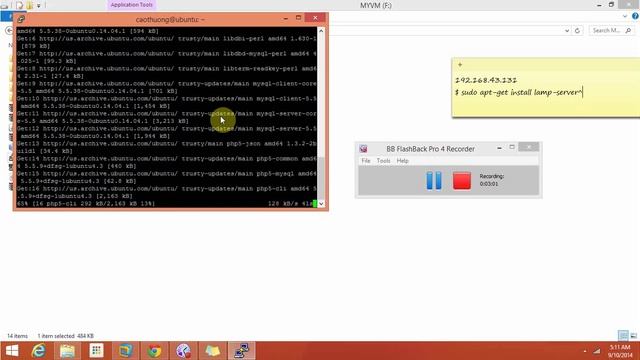The width and height of the screenshot is (640, 360).
Task: Click the quick access toolbar dropdown arrow
Action: 39,6
